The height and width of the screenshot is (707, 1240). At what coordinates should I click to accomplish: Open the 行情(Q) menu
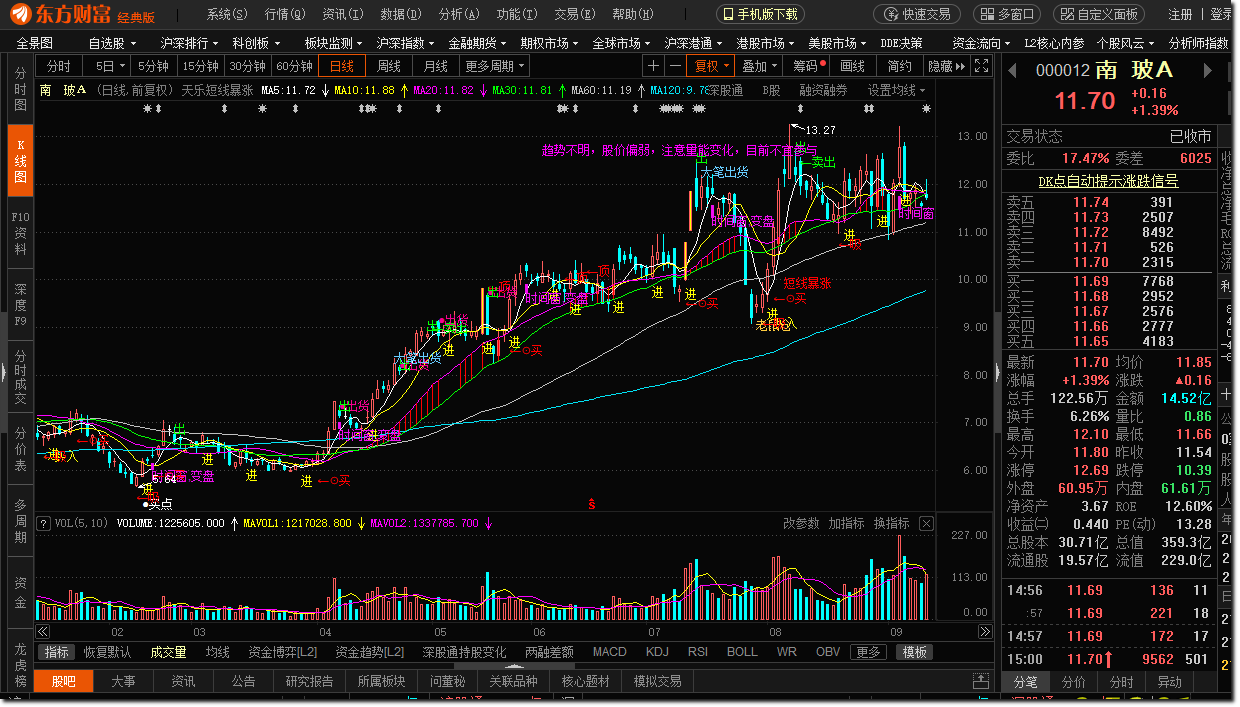point(285,14)
